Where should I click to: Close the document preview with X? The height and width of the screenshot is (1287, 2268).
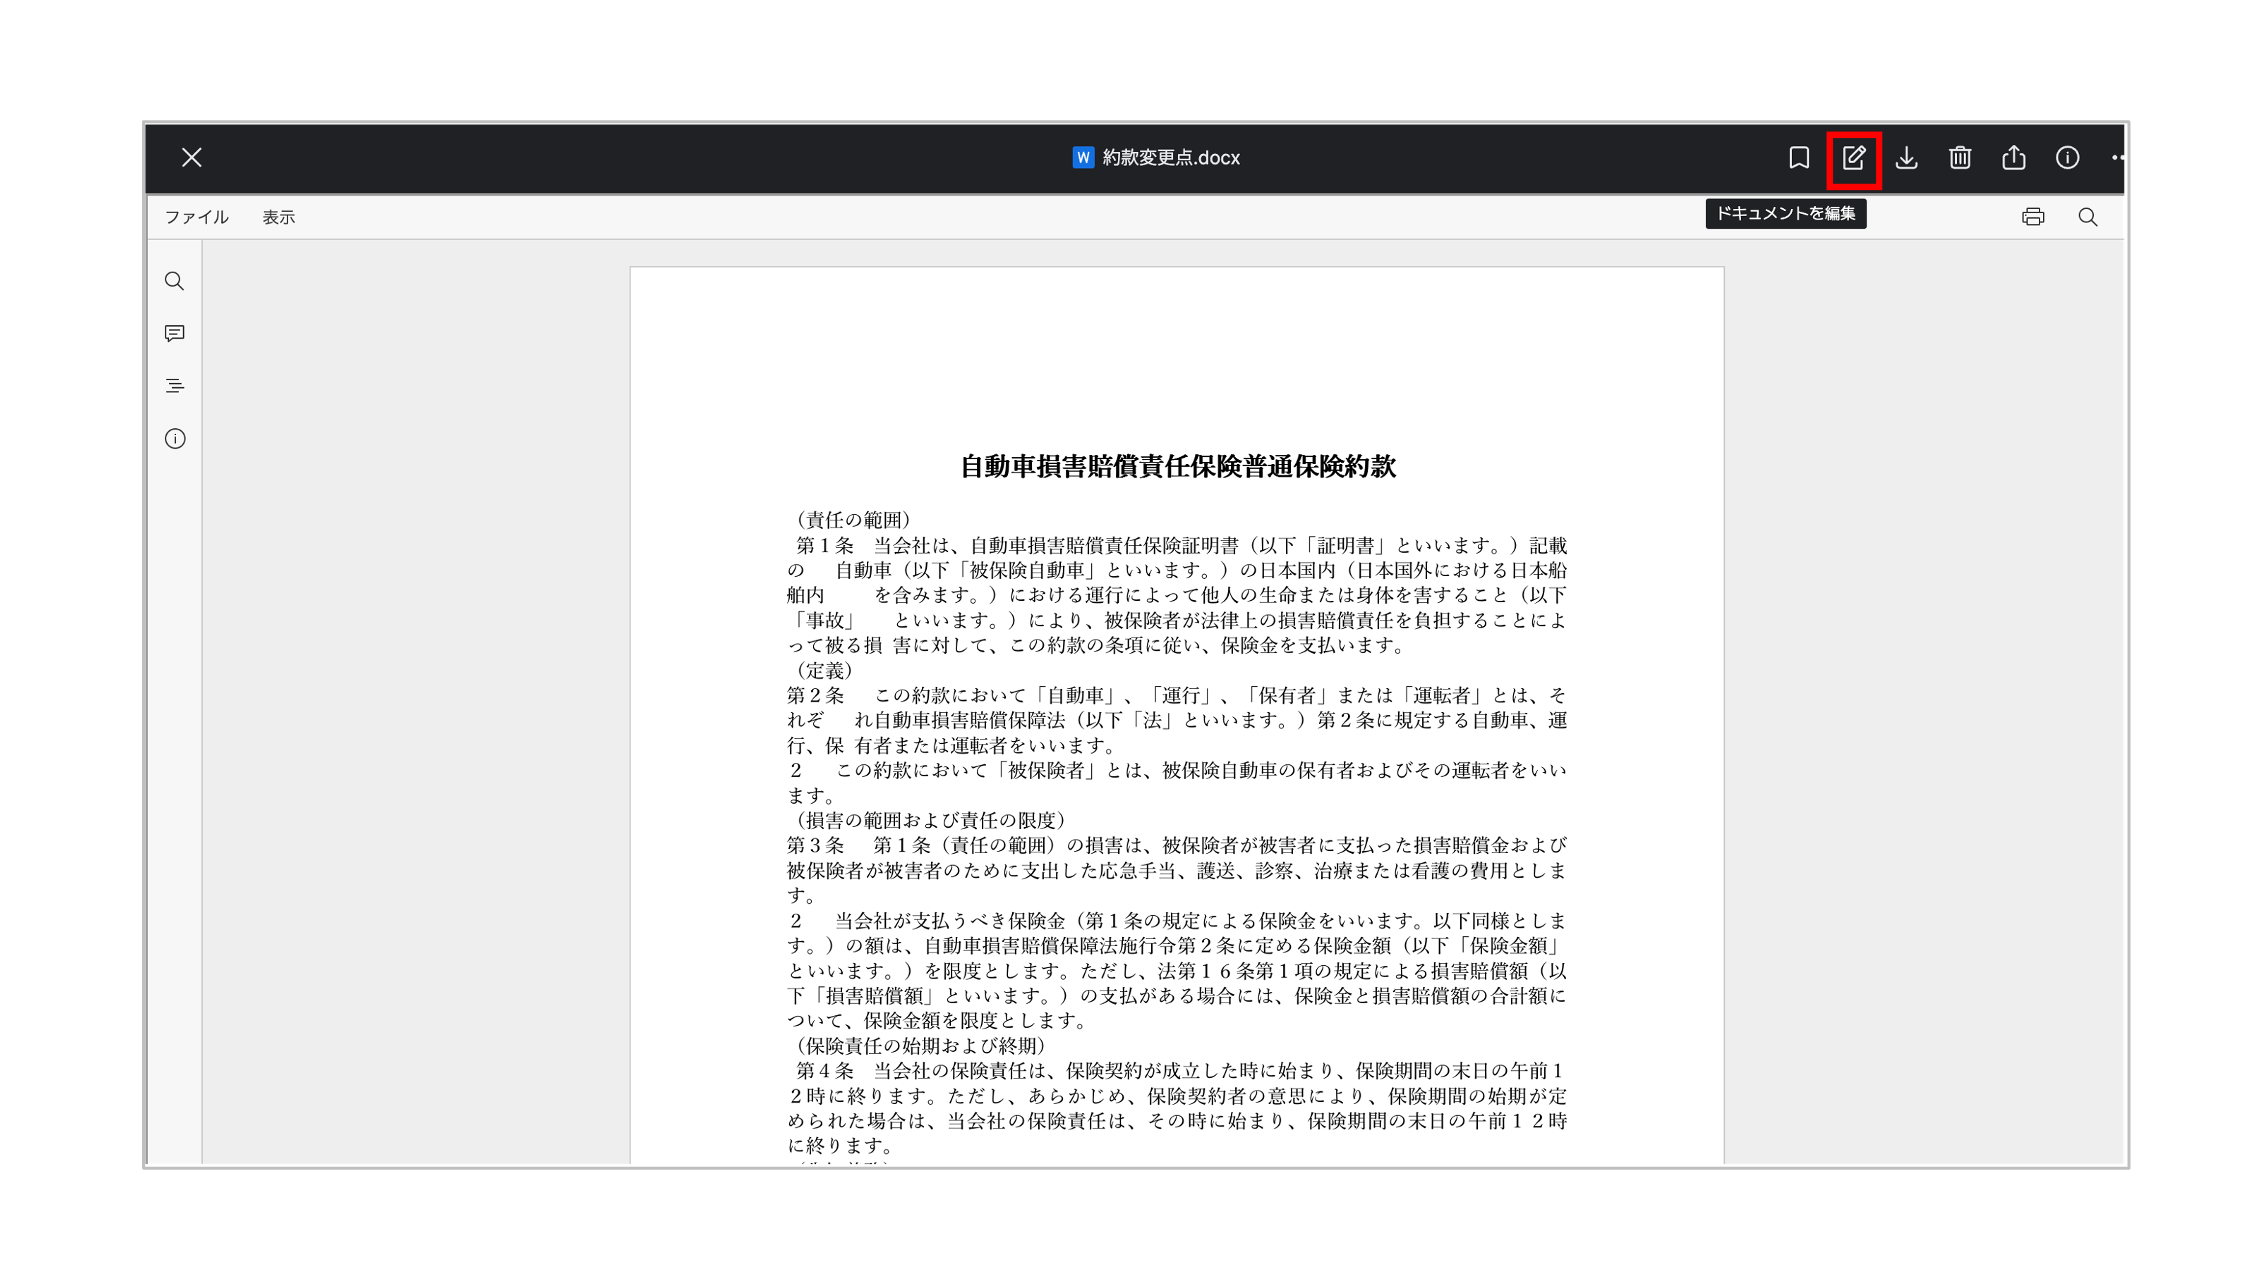coord(192,158)
